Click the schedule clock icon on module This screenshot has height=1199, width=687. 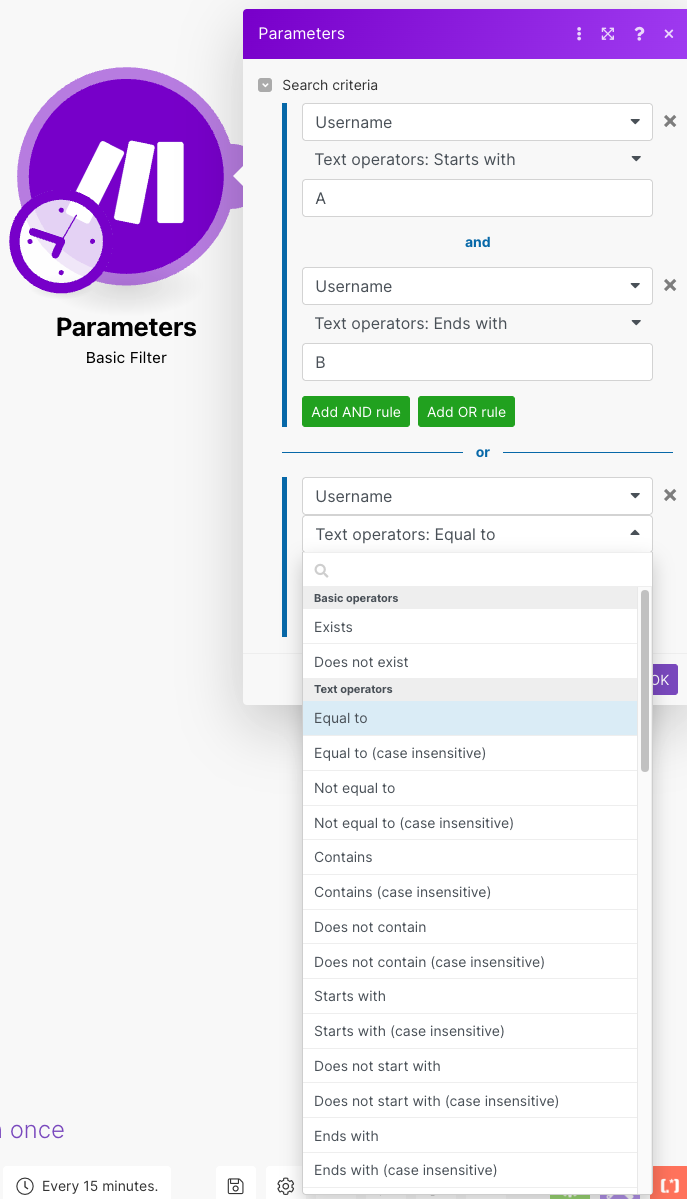60,242
